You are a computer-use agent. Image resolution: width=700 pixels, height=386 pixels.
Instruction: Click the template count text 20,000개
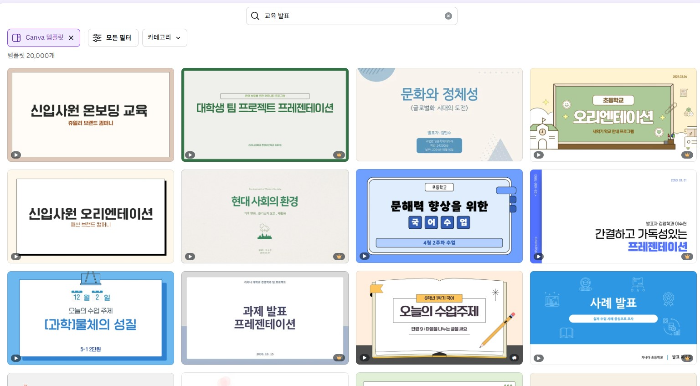coord(40,56)
